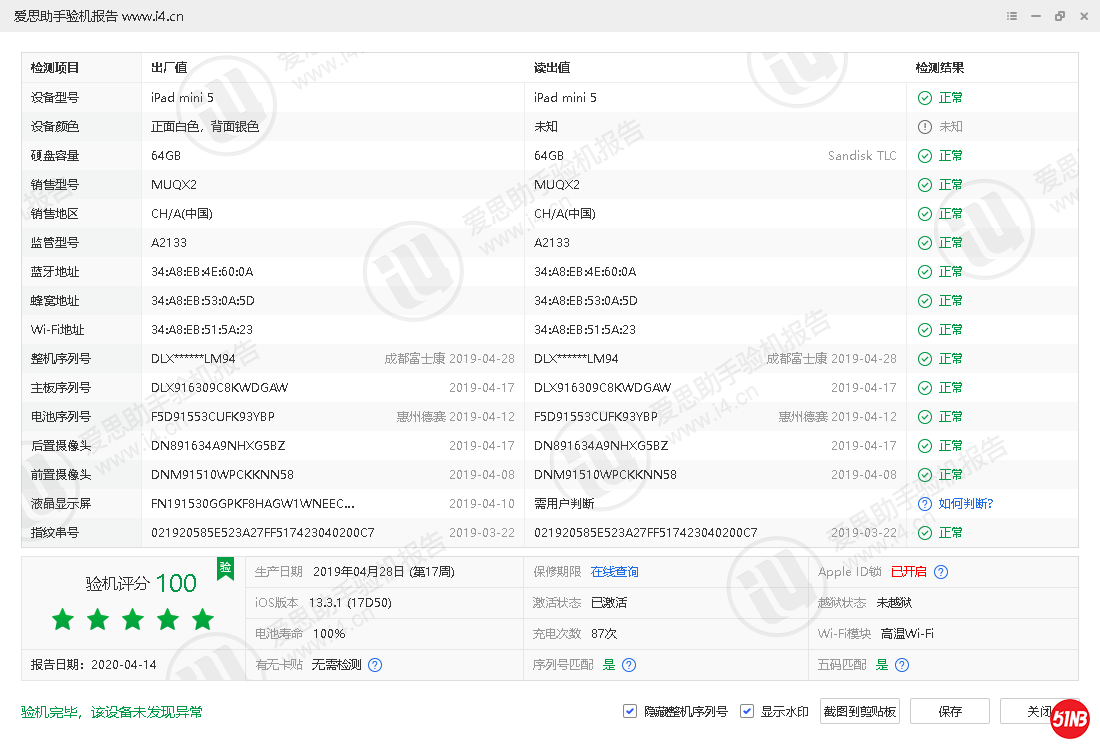Viewport: 1100px width, 749px height.
Task: Click the checkmark icon beside 蓝牙地址 result
Action: [922, 271]
